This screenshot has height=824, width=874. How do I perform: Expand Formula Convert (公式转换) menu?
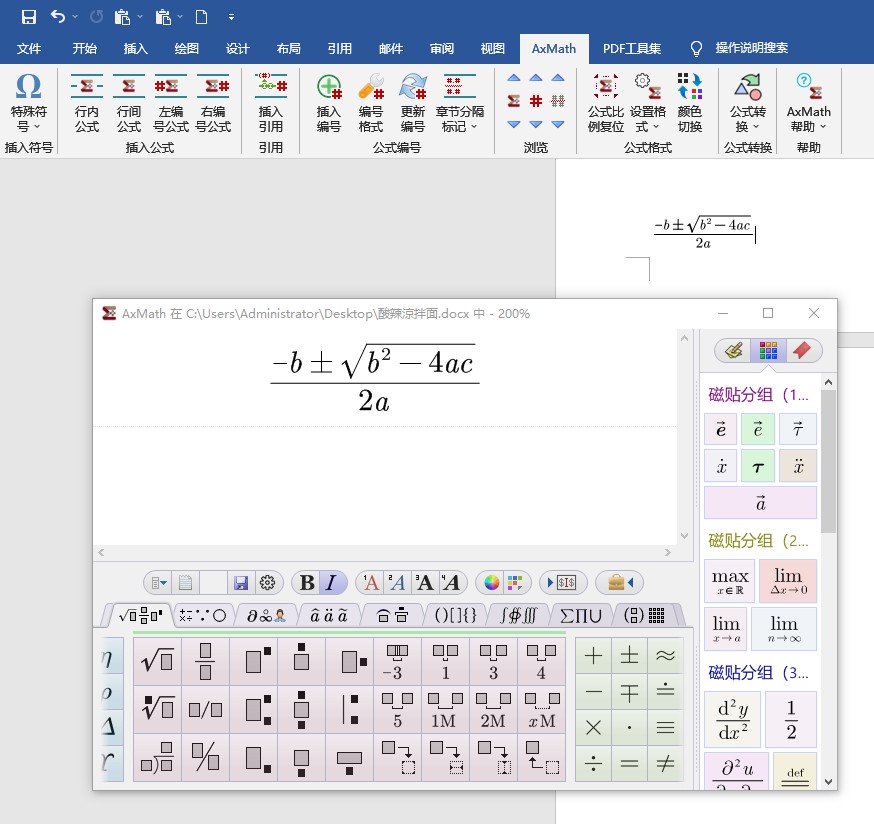tap(747, 104)
